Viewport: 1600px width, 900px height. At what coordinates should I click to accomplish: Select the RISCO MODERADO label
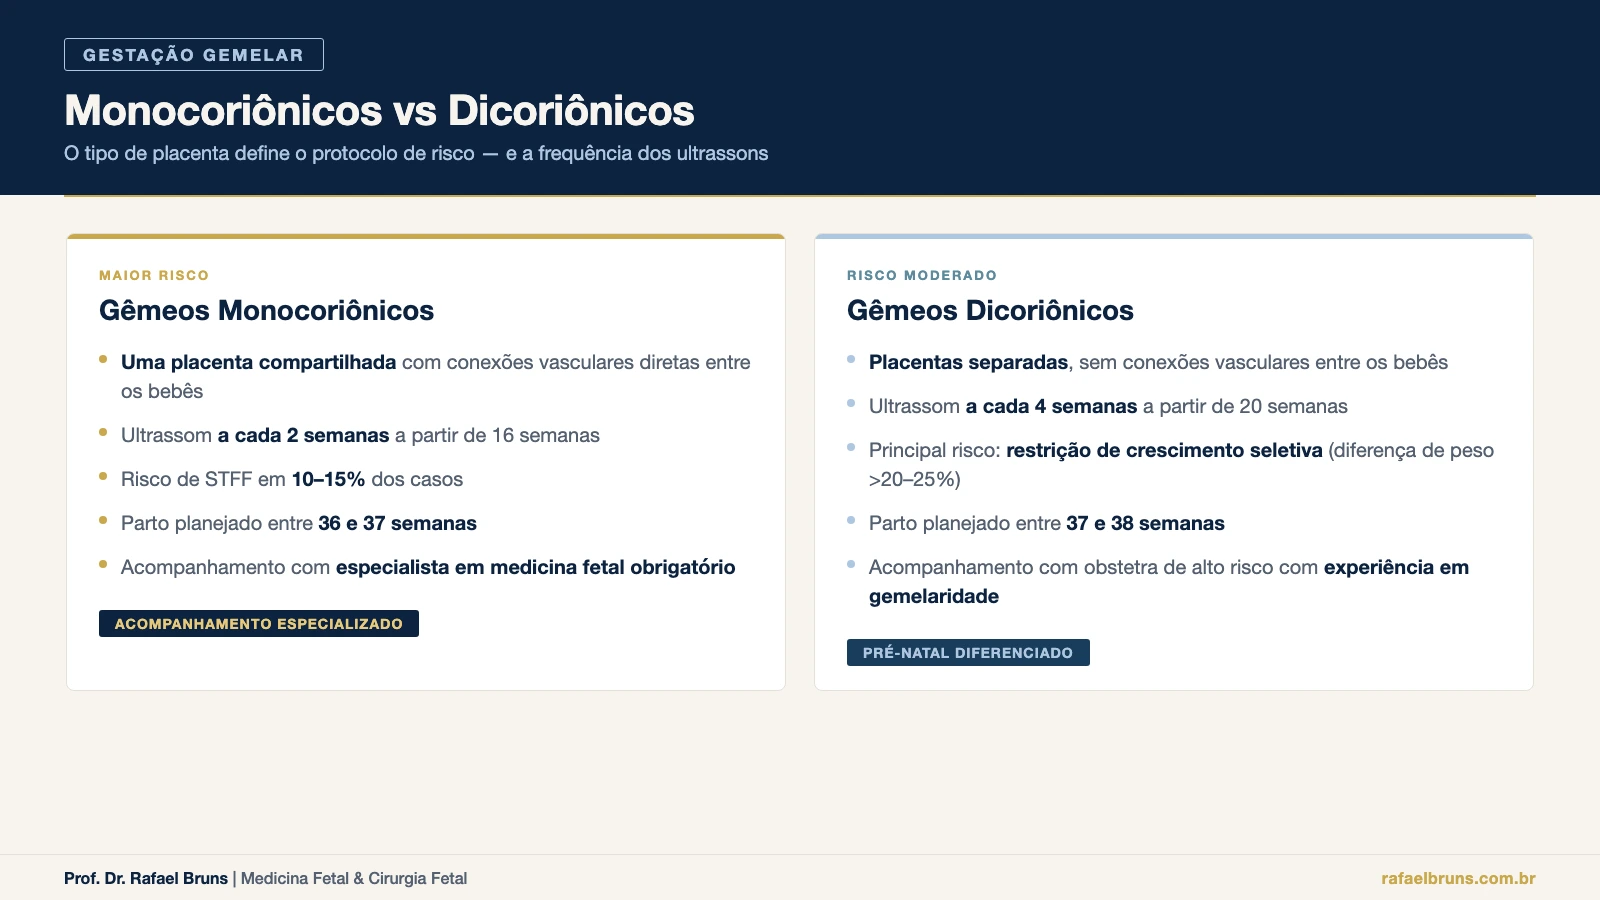pyautogui.click(x=921, y=275)
